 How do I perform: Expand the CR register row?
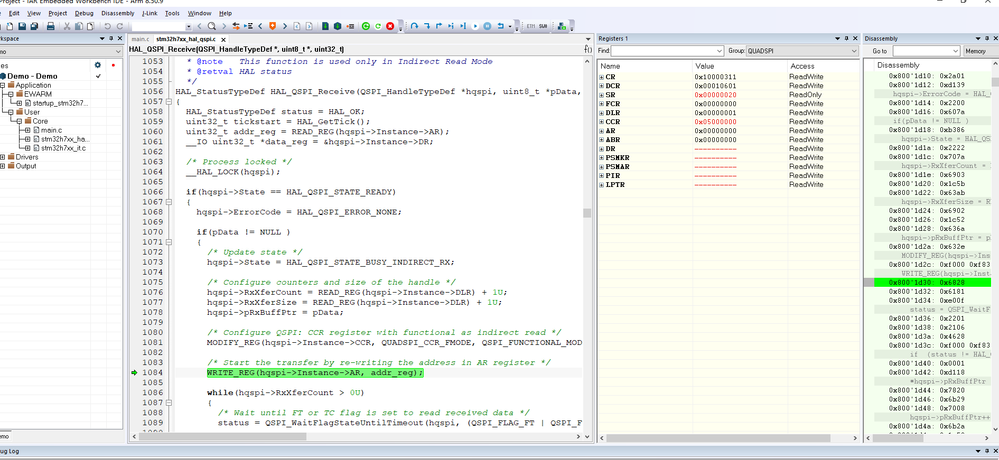602,77
